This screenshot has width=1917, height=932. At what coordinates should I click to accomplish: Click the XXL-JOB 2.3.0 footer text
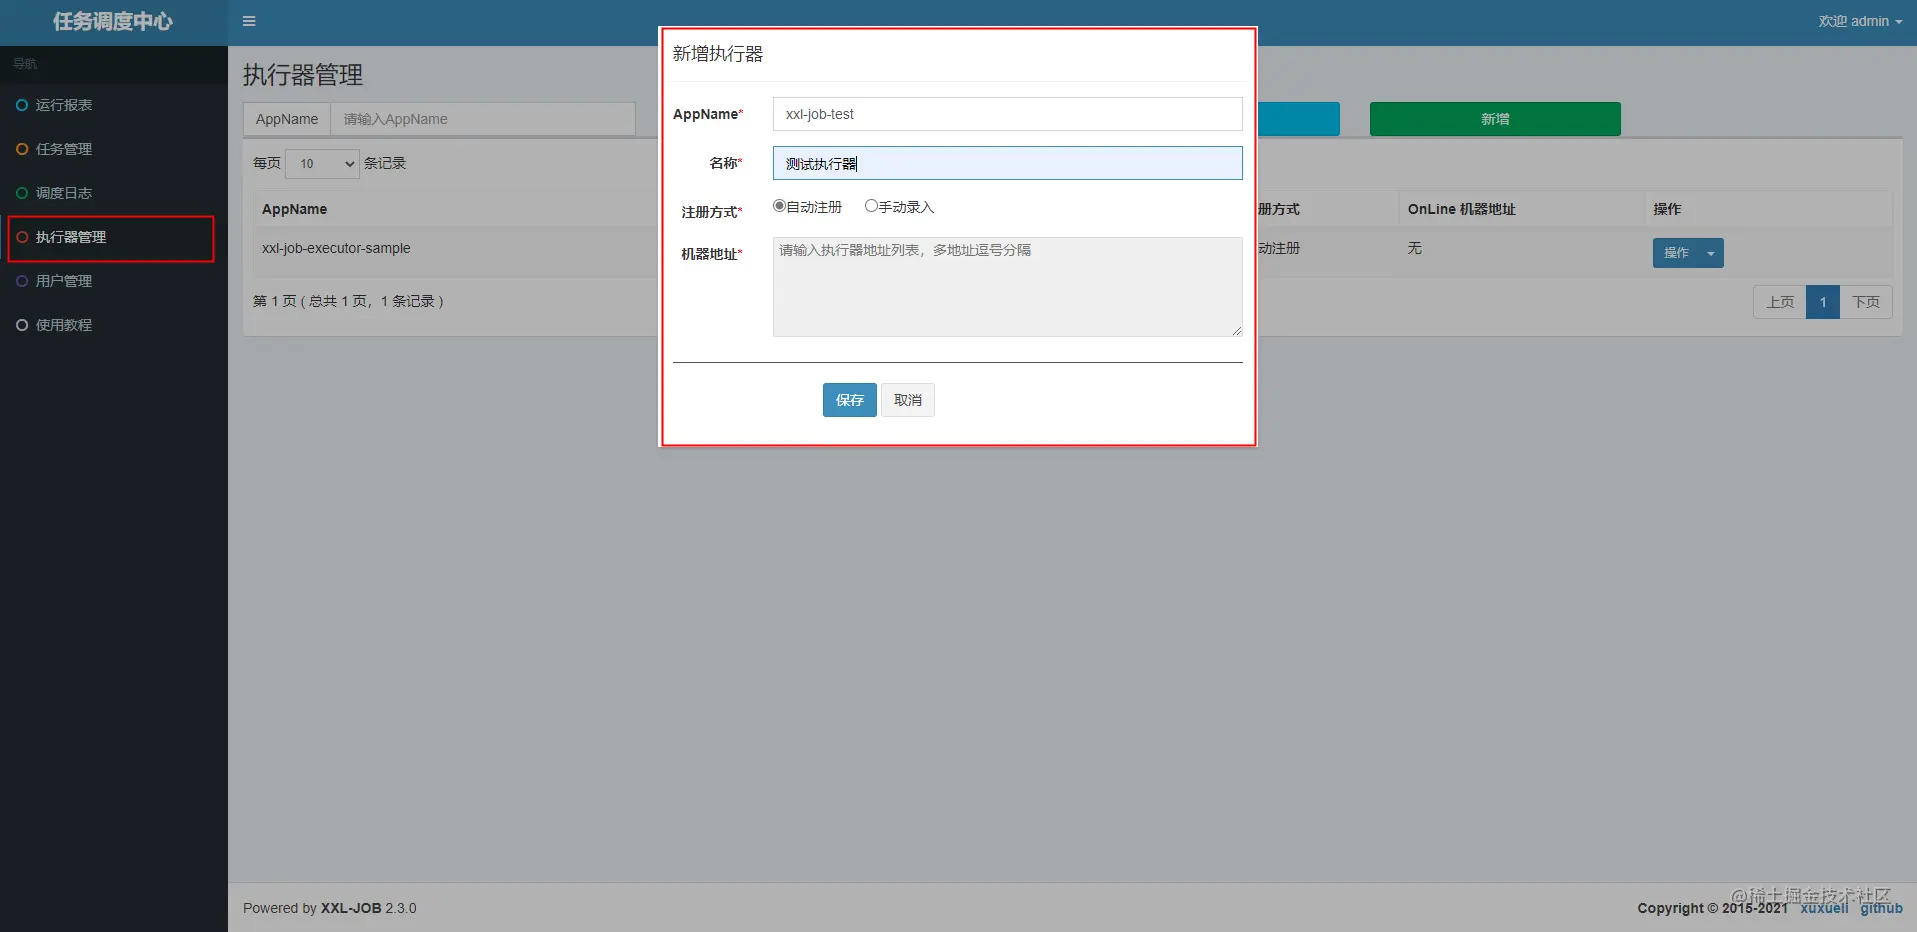[x=368, y=908]
